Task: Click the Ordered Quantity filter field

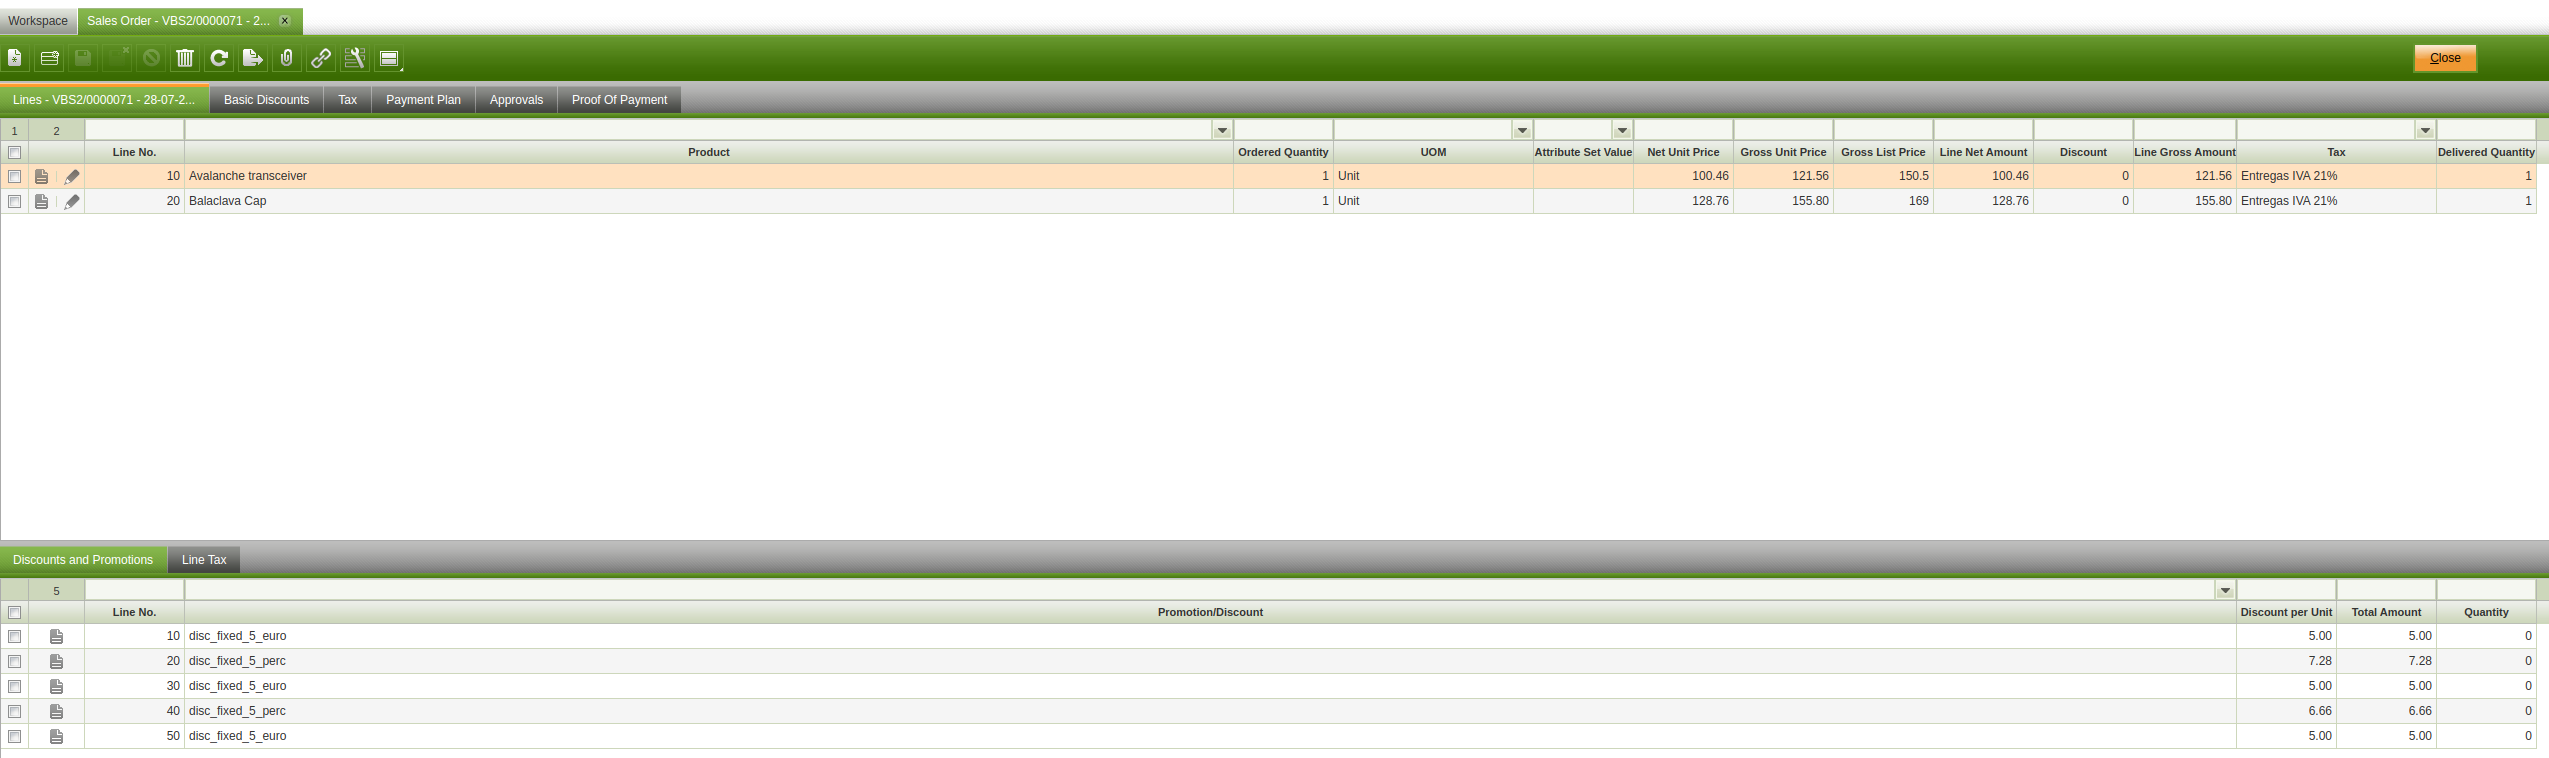Action: point(1283,131)
